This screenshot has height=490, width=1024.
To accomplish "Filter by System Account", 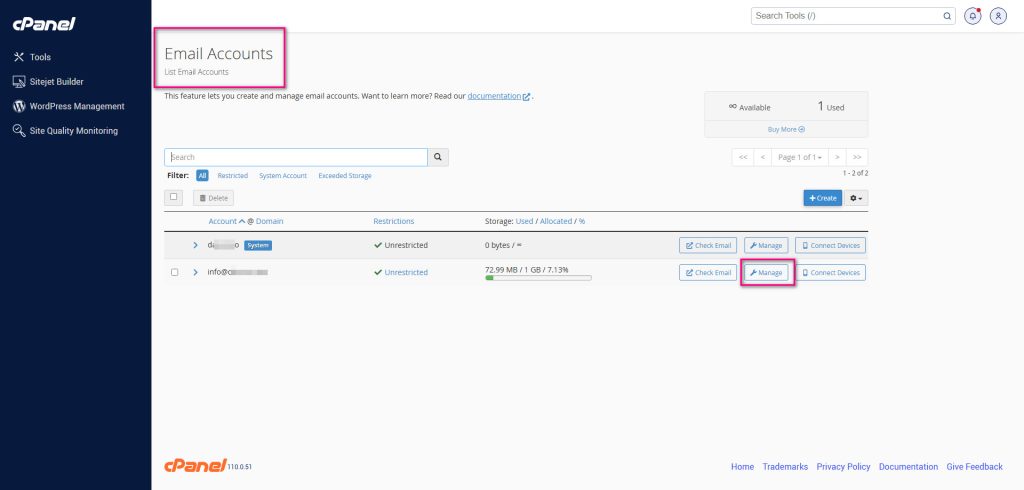I will pos(283,176).
